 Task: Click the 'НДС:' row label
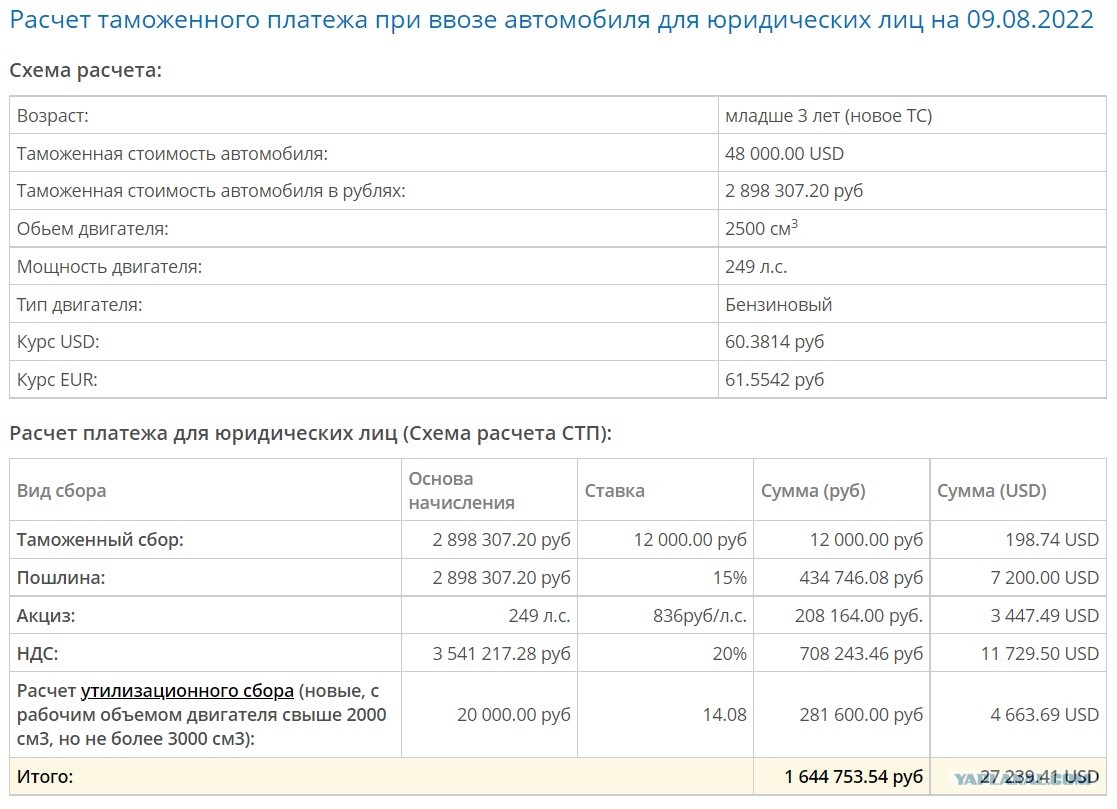tap(38, 654)
